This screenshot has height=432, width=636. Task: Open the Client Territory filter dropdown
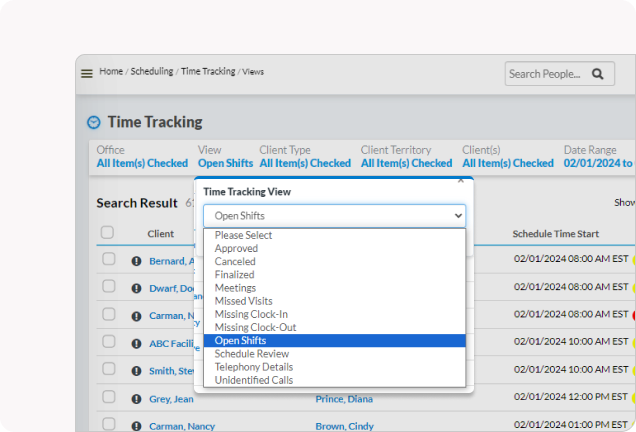(x=406, y=163)
